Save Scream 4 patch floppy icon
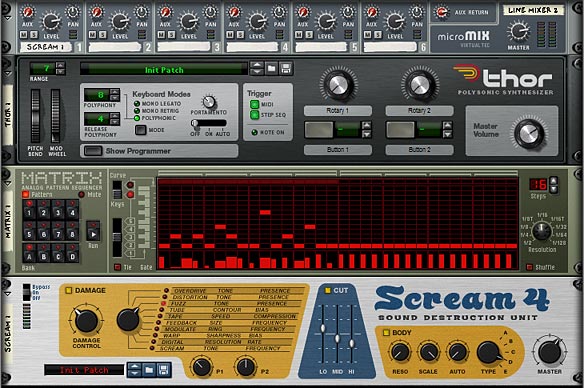 tap(163, 370)
